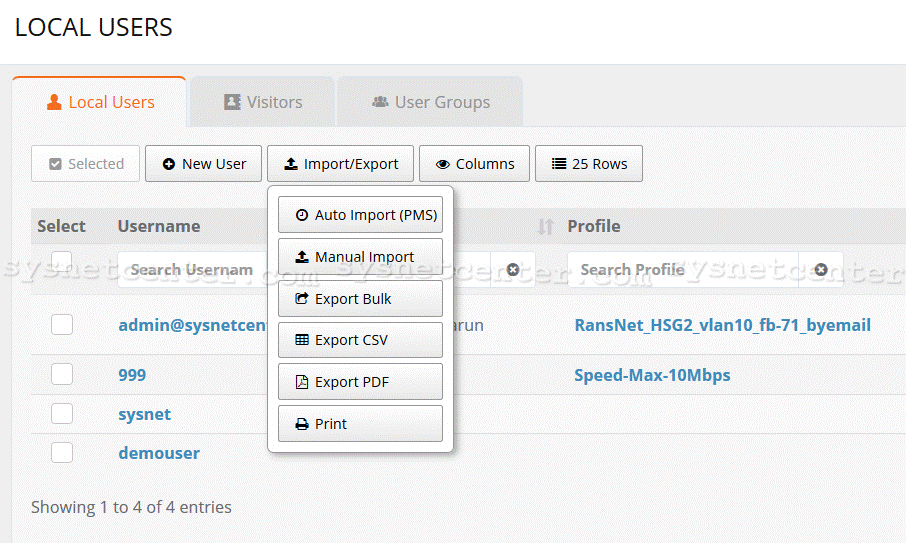Click the LOCAL USERS page title
Screen dimensions: 906x543
[x=94, y=27]
